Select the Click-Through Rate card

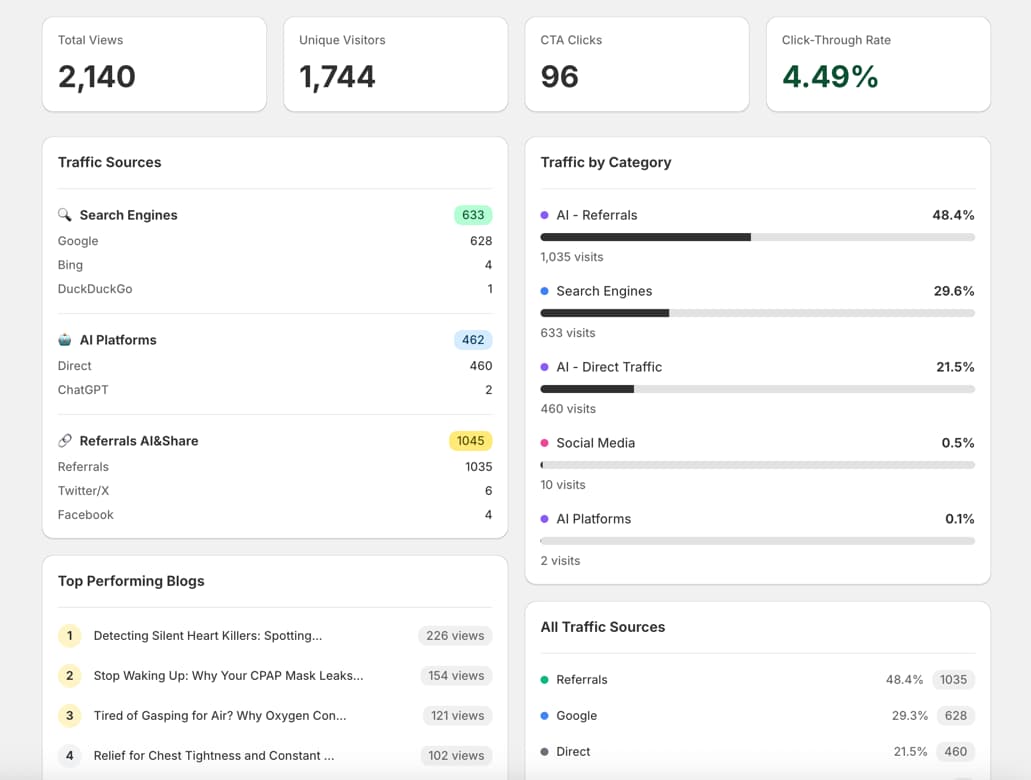tap(877, 63)
